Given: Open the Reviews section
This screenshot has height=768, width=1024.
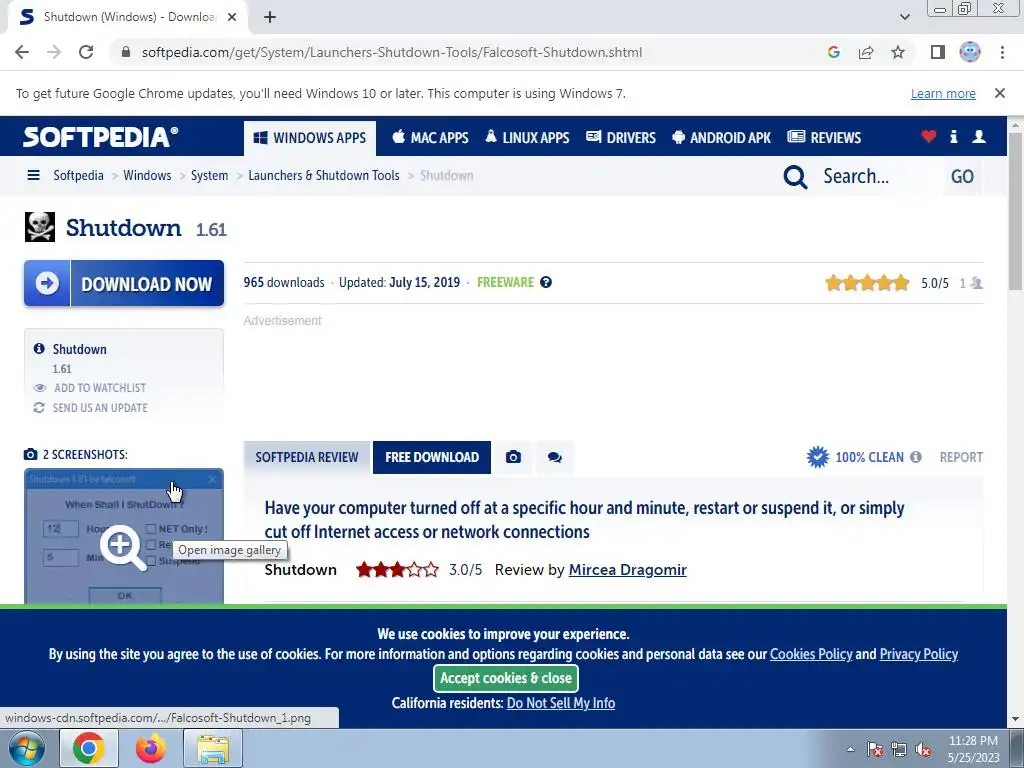Looking at the screenshot, I should click(824, 138).
